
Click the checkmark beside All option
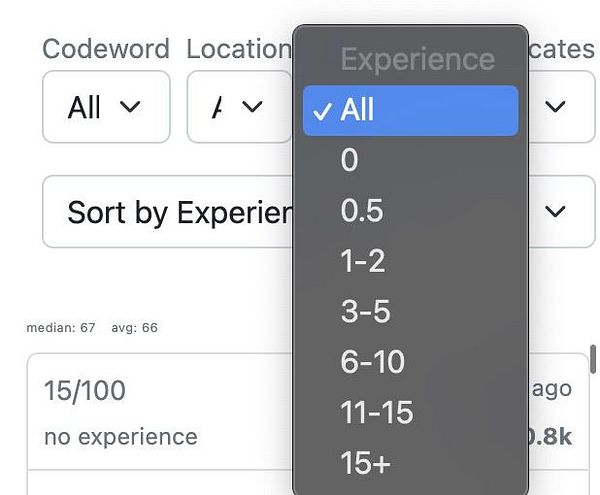coord(322,111)
